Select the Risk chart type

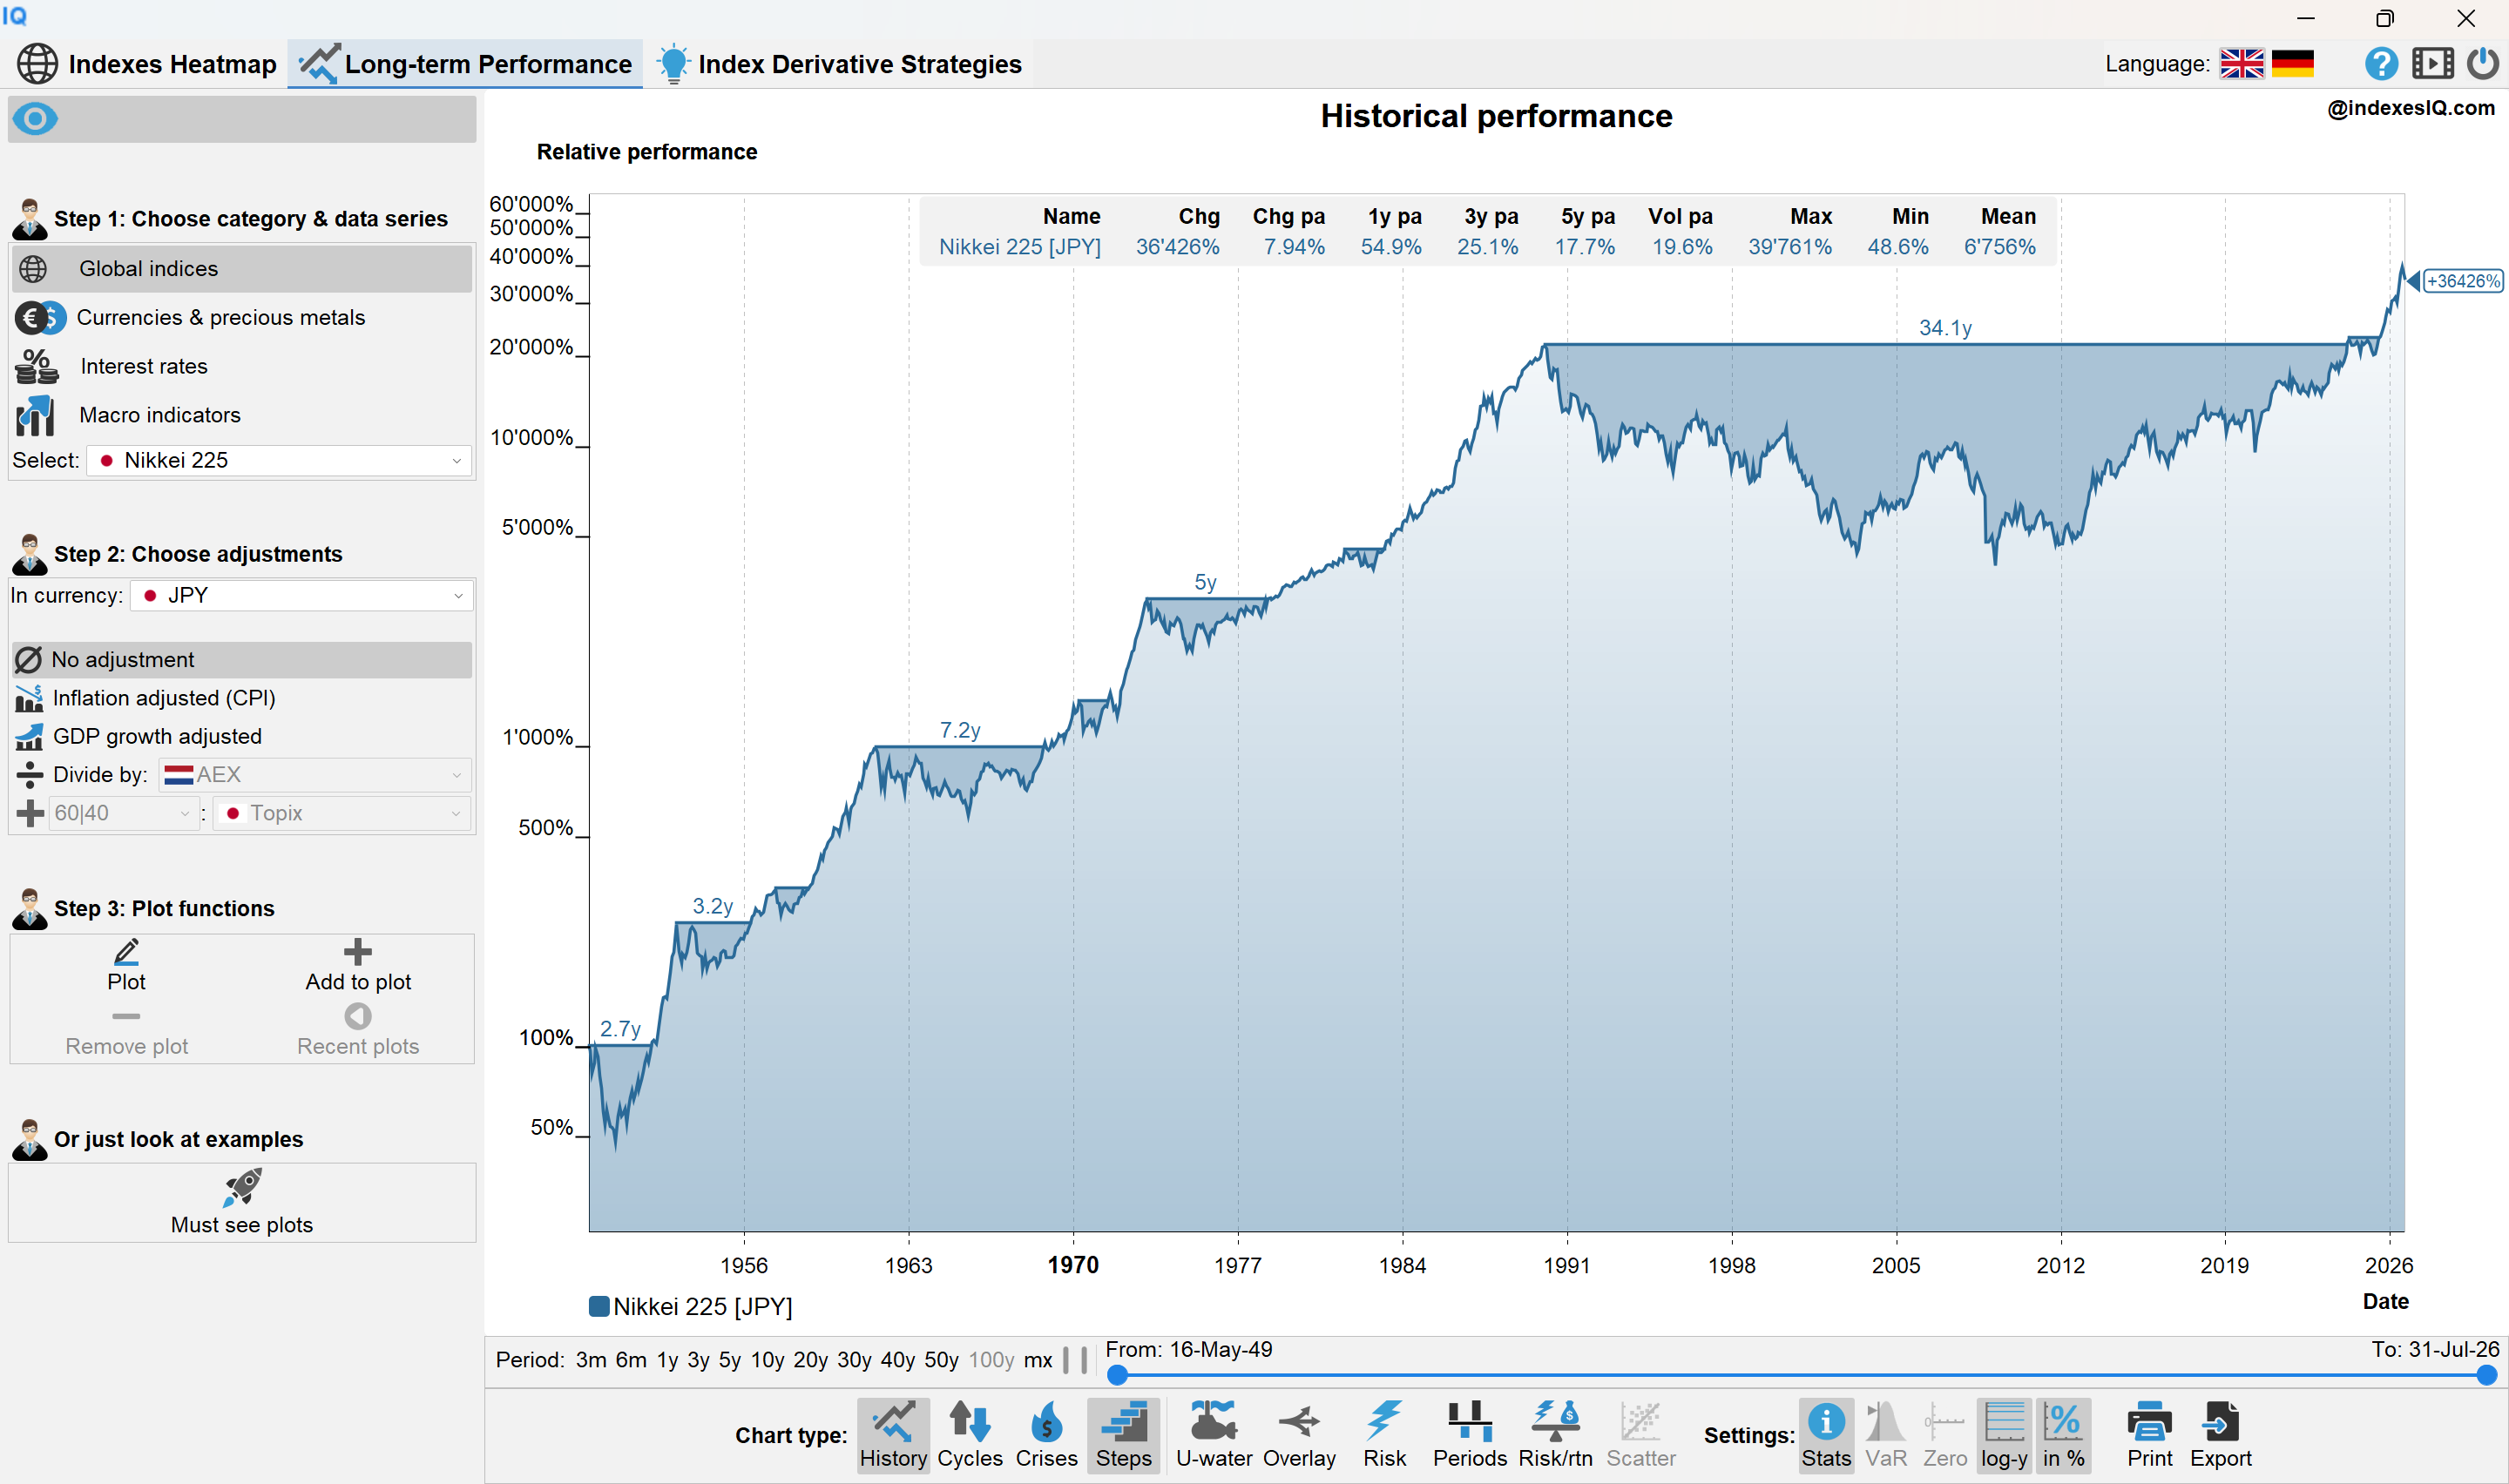click(1385, 1435)
